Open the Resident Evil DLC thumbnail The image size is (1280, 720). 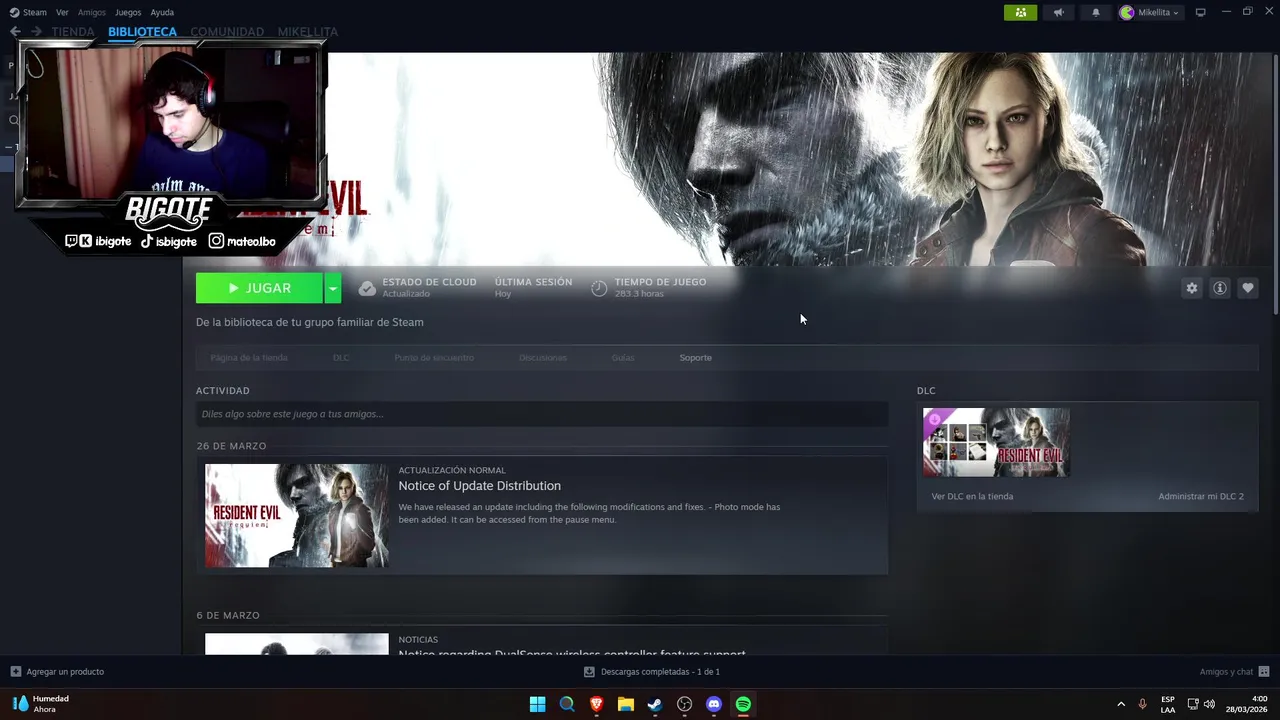point(996,442)
